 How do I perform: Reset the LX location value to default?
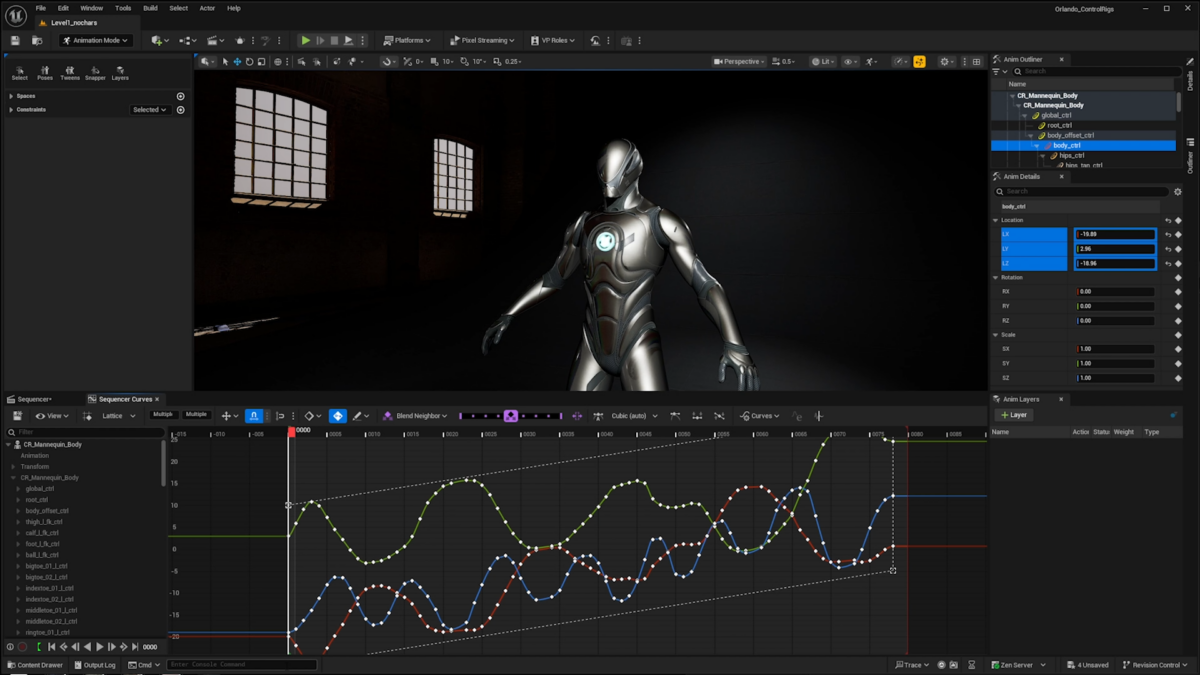click(1167, 235)
